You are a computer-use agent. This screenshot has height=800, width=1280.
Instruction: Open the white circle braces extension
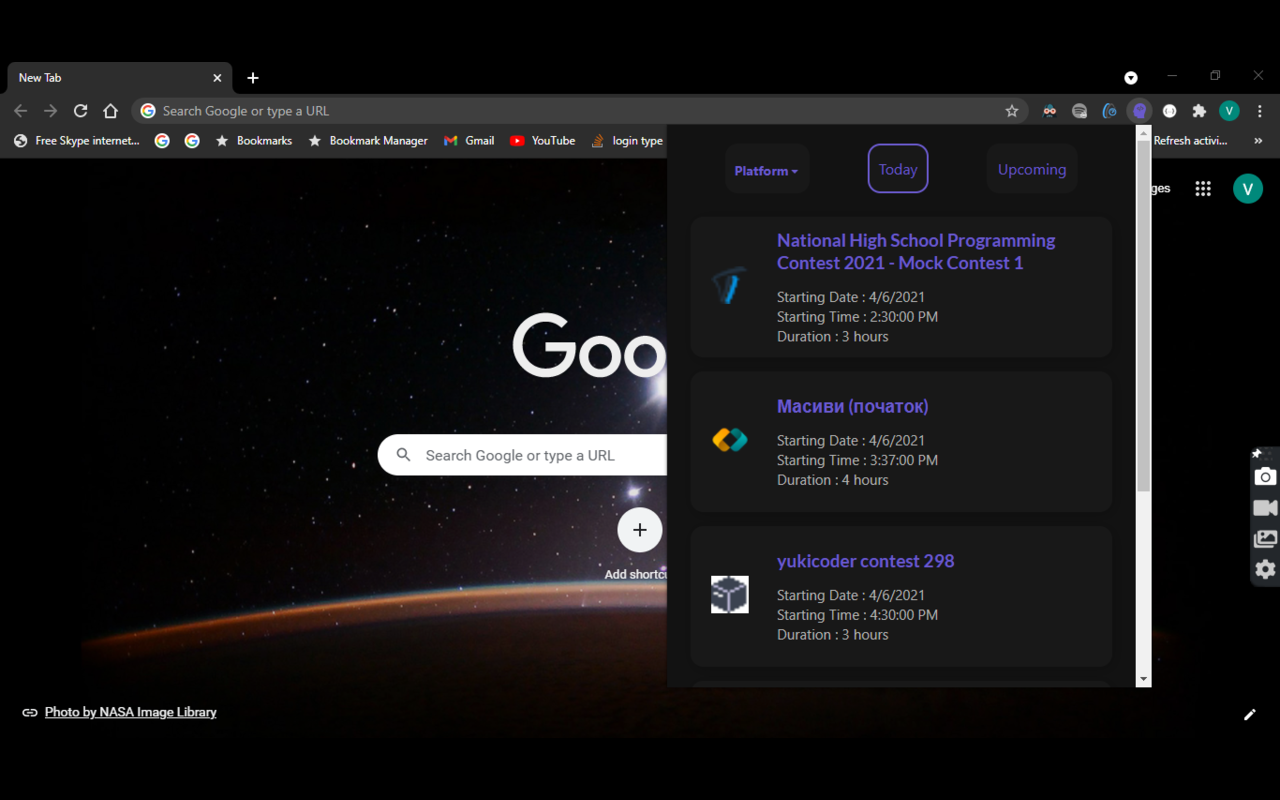(1169, 111)
